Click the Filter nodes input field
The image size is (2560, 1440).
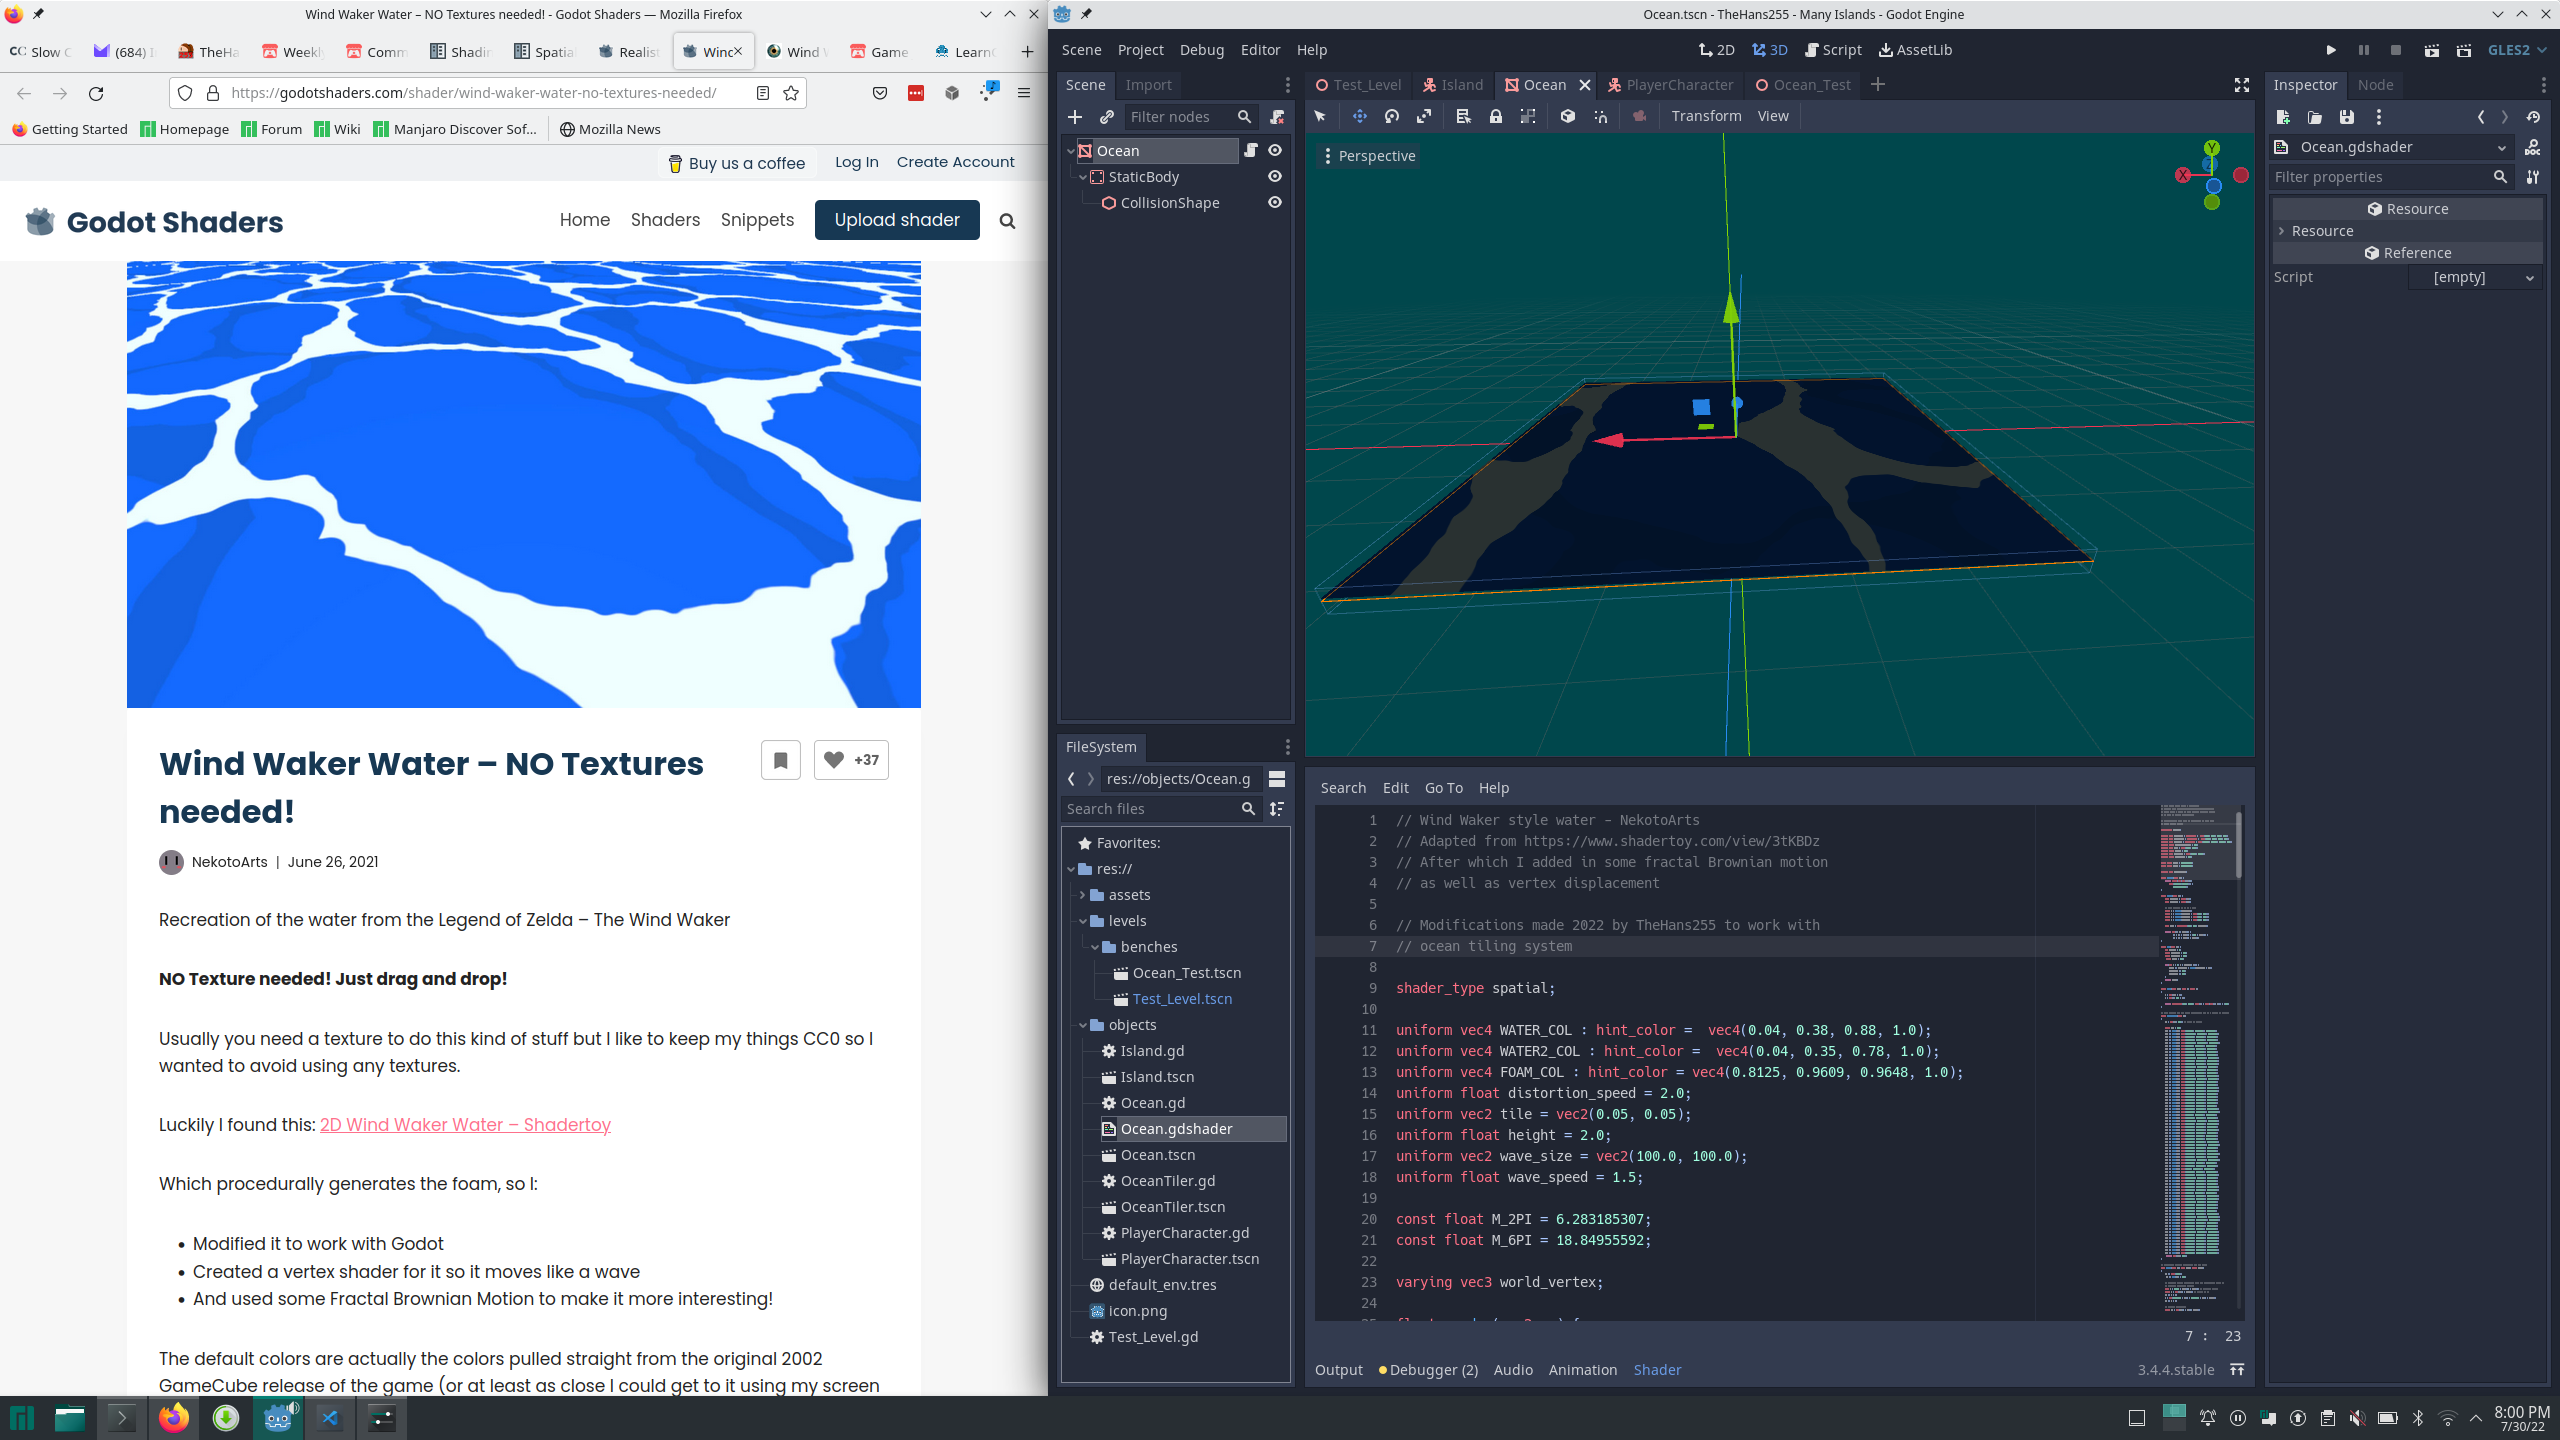click(x=1190, y=117)
